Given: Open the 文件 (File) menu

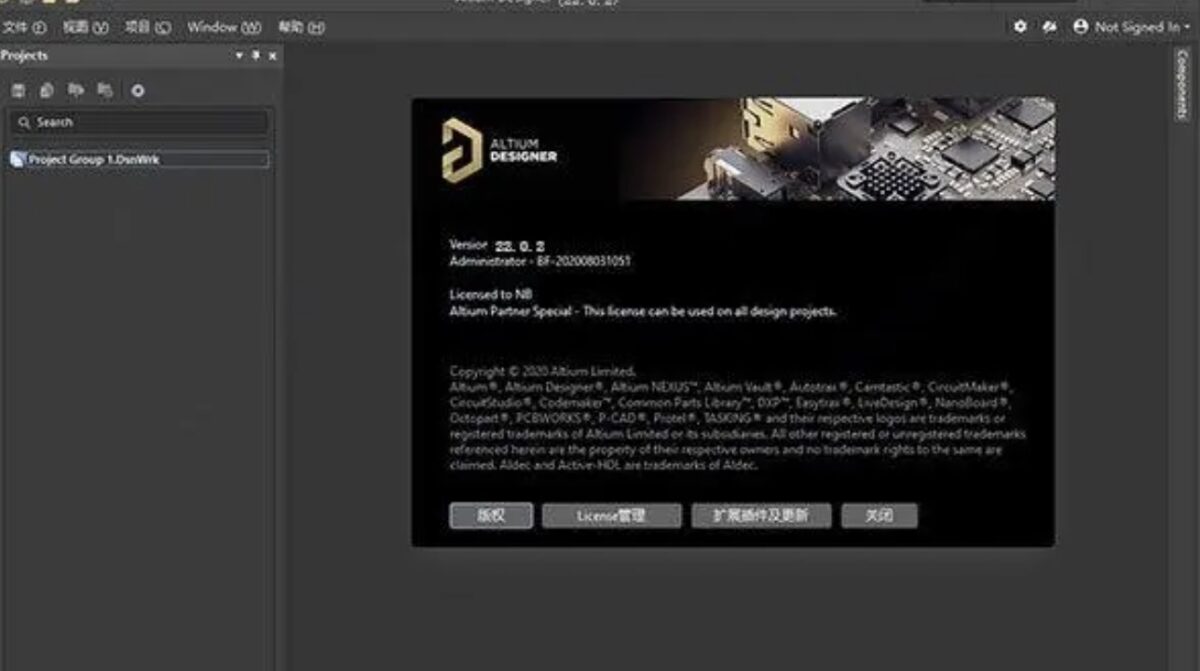Looking at the screenshot, I should click(x=25, y=27).
